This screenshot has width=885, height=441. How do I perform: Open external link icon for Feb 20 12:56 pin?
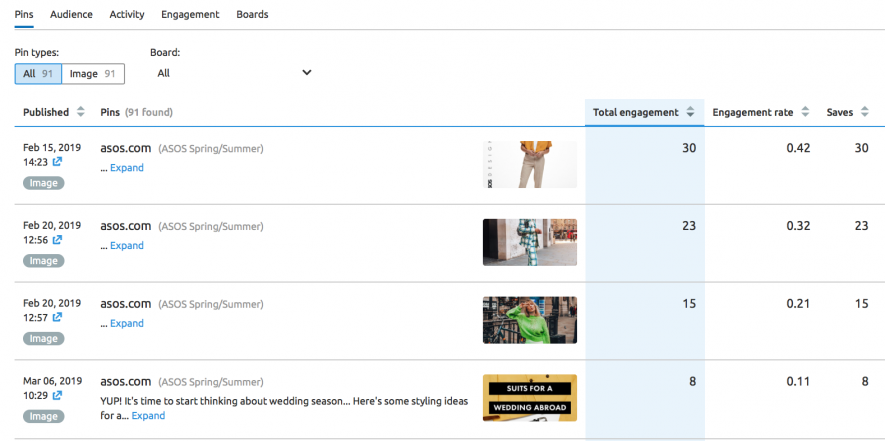[57, 239]
